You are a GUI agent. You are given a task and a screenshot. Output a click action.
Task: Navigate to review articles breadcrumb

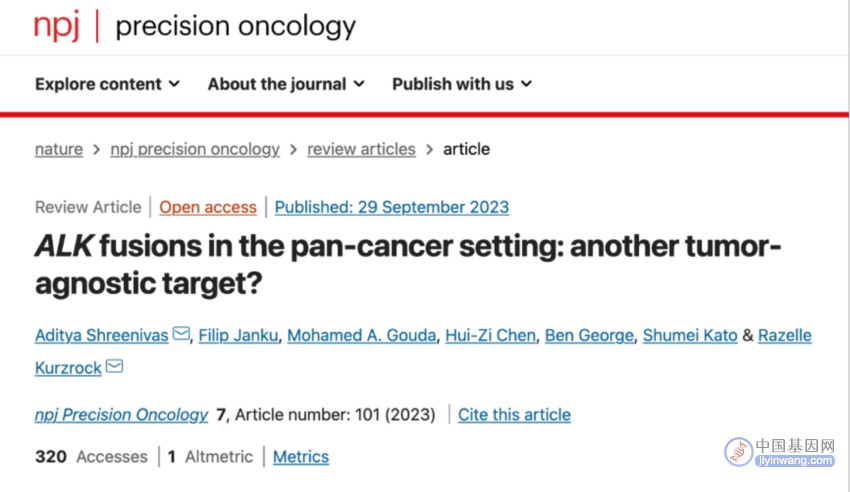point(362,149)
